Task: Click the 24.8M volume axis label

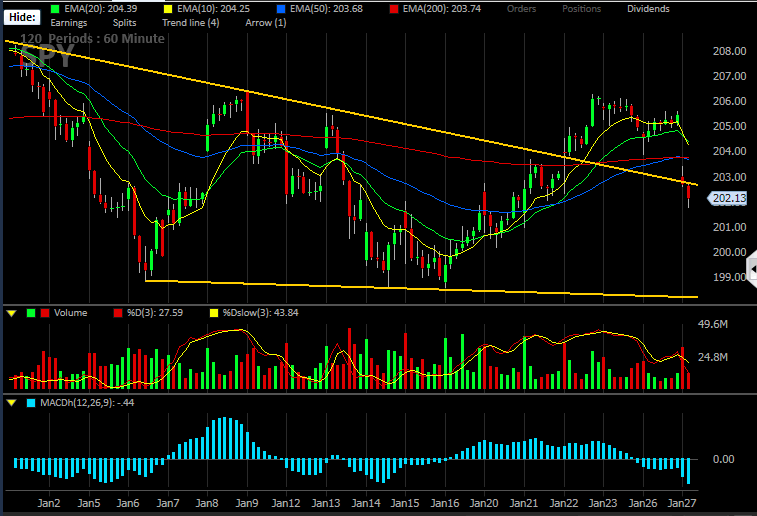Action: (x=713, y=357)
